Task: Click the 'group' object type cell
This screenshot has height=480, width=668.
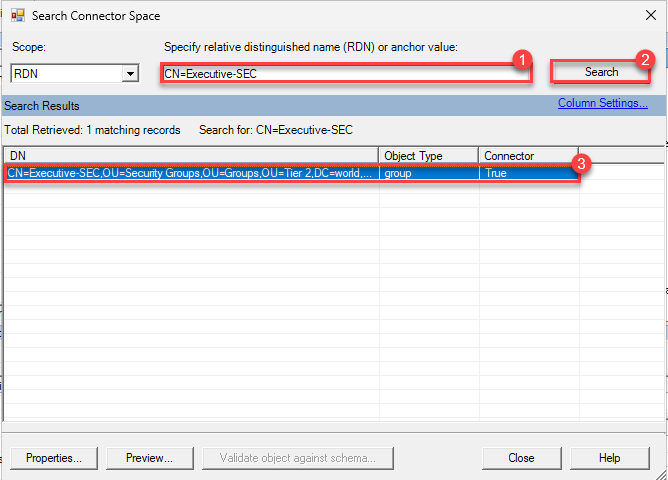Action: click(x=427, y=173)
